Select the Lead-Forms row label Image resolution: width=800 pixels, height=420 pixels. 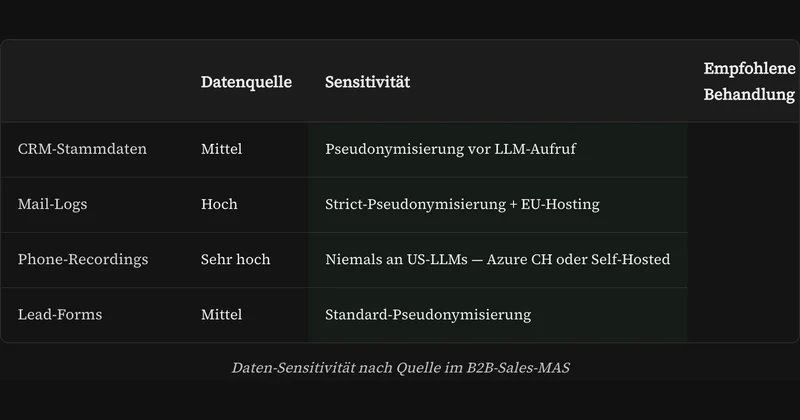60,314
